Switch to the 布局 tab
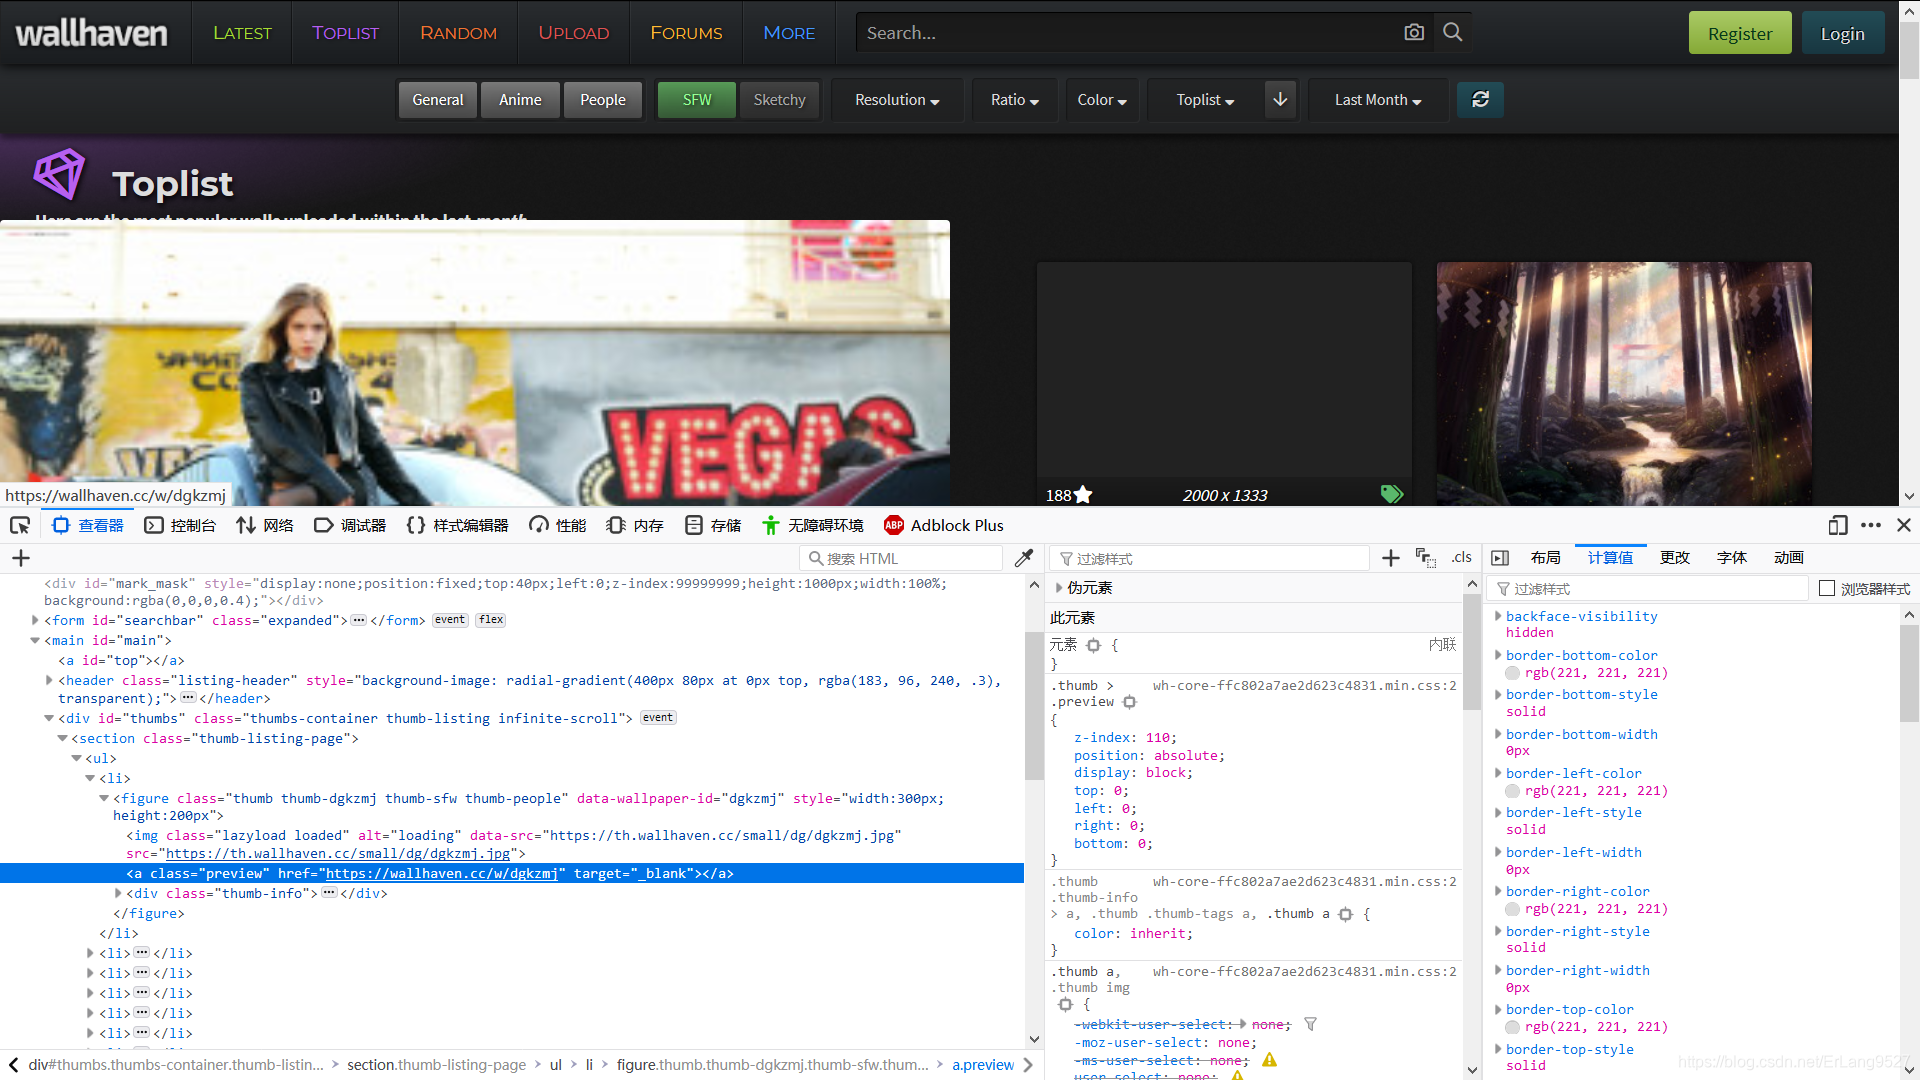Screen dimensions: 1920x1080 pos(1545,558)
